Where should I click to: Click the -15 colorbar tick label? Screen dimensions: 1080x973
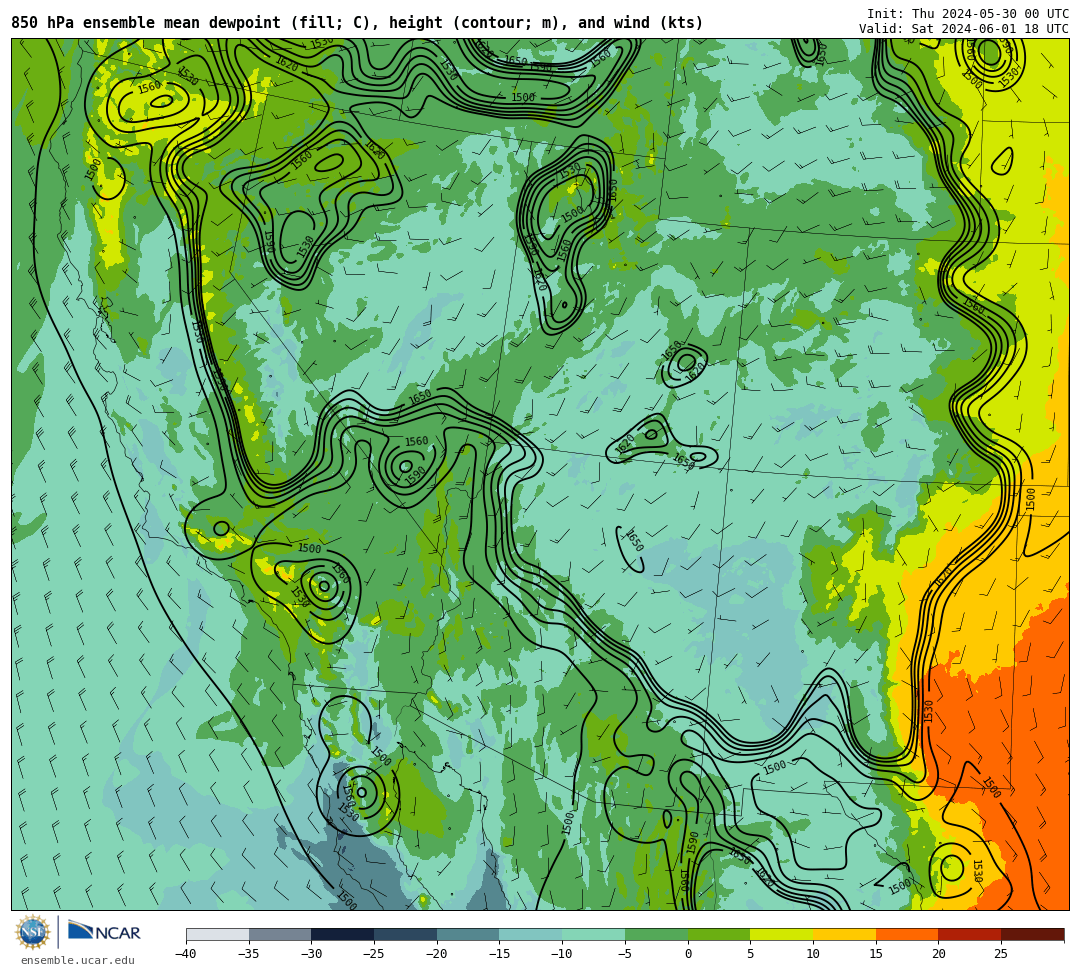pyautogui.click(x=499, y=954)
